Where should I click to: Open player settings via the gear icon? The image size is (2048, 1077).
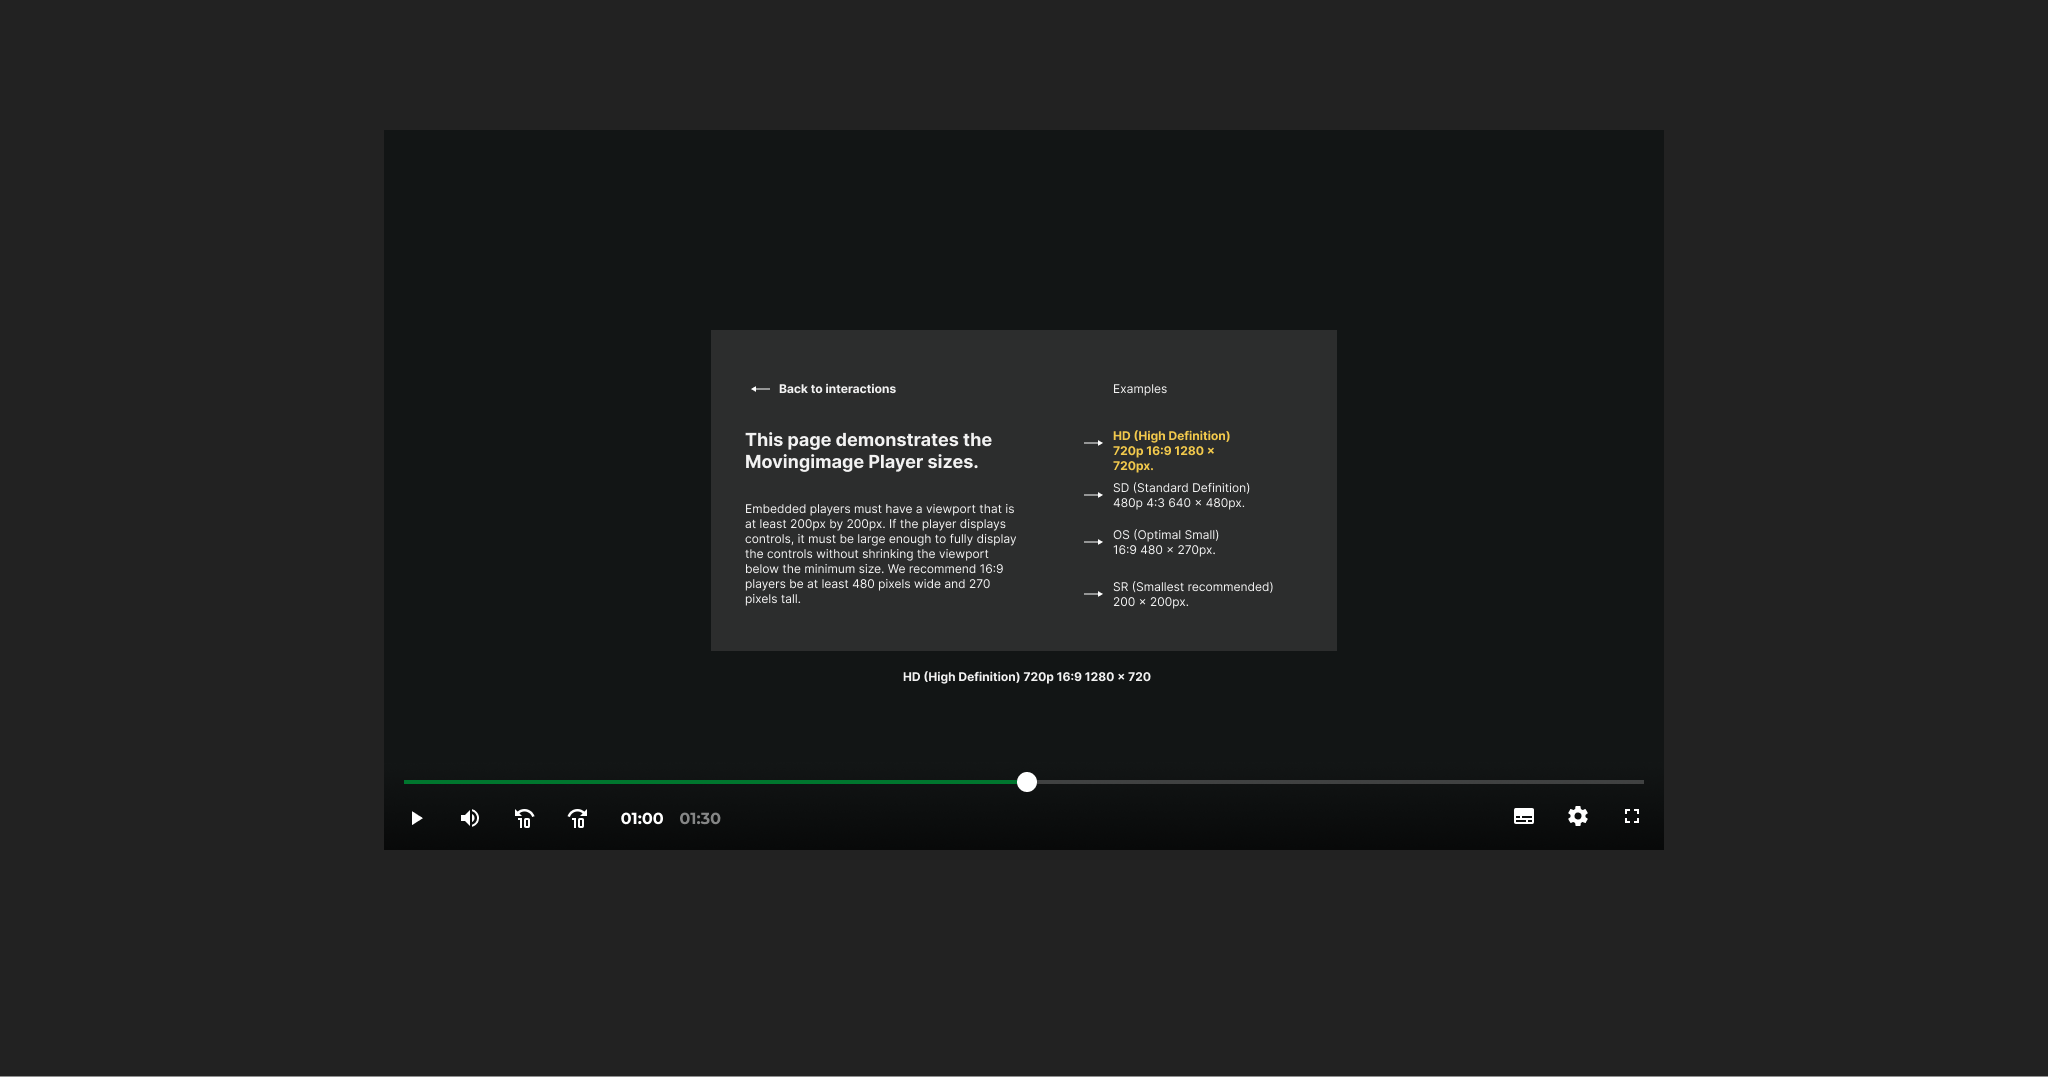[1578, 816]
